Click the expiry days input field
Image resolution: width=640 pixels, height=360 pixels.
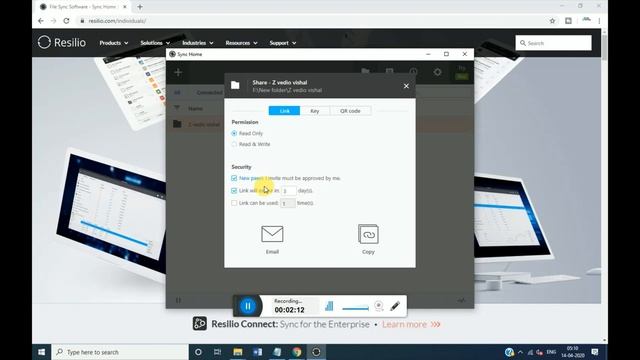point(288,191)
